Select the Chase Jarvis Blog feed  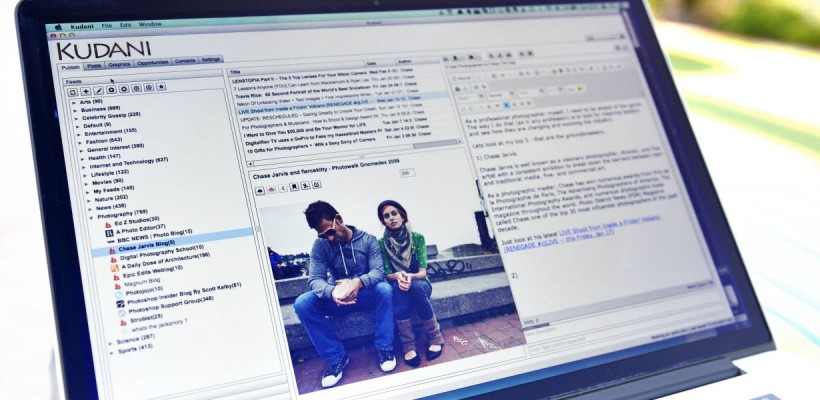(147, 246)
